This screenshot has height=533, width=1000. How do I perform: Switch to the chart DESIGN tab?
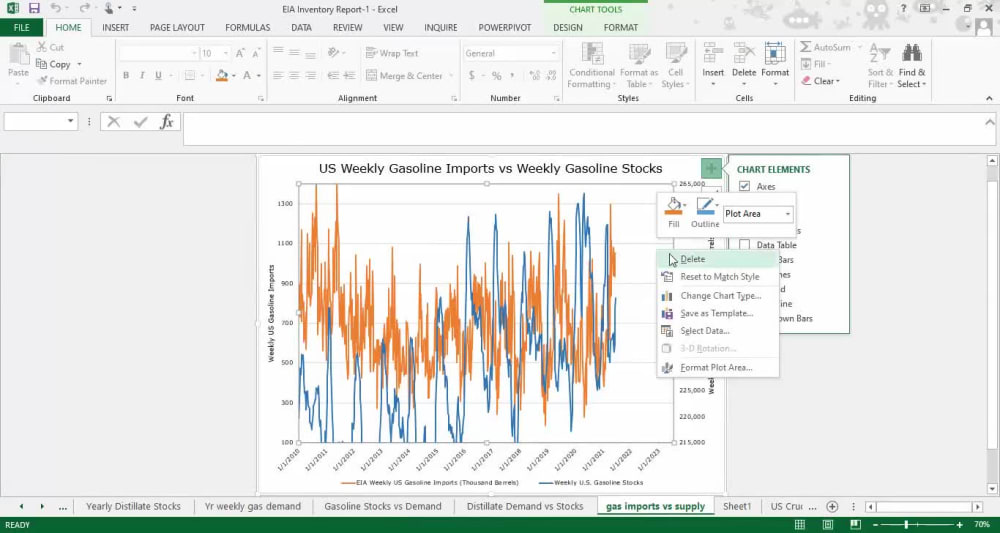click(568, 27)
